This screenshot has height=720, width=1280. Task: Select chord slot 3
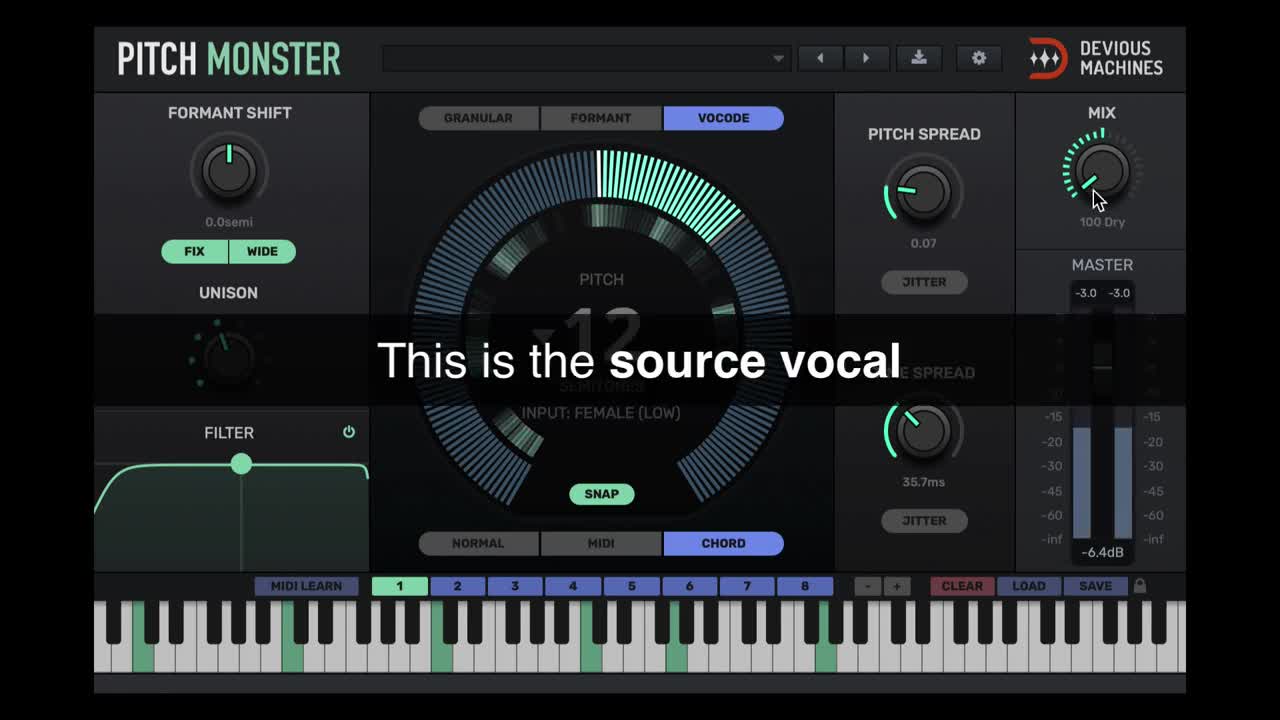(x=515, y=586)
